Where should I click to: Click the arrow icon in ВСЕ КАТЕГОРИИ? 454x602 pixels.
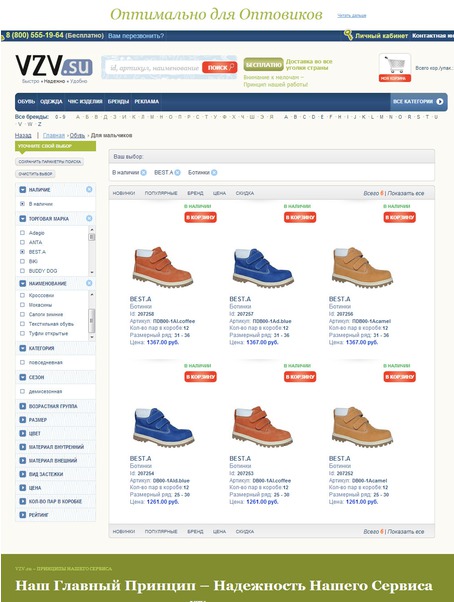[440, 102]
